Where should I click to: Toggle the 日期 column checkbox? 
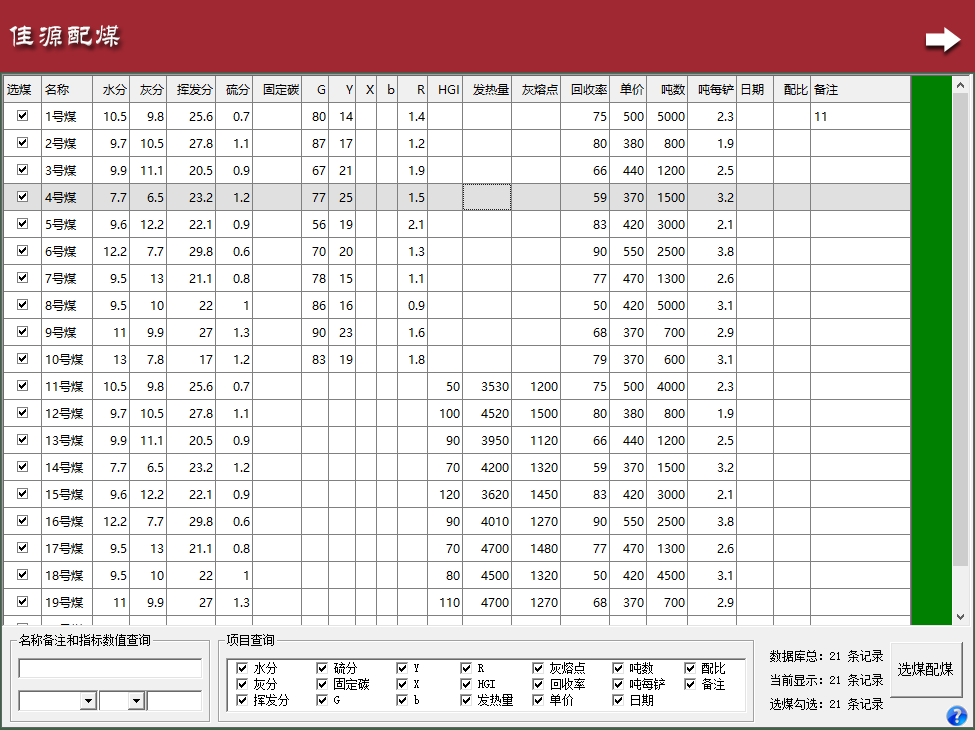[x=617, y=701]
